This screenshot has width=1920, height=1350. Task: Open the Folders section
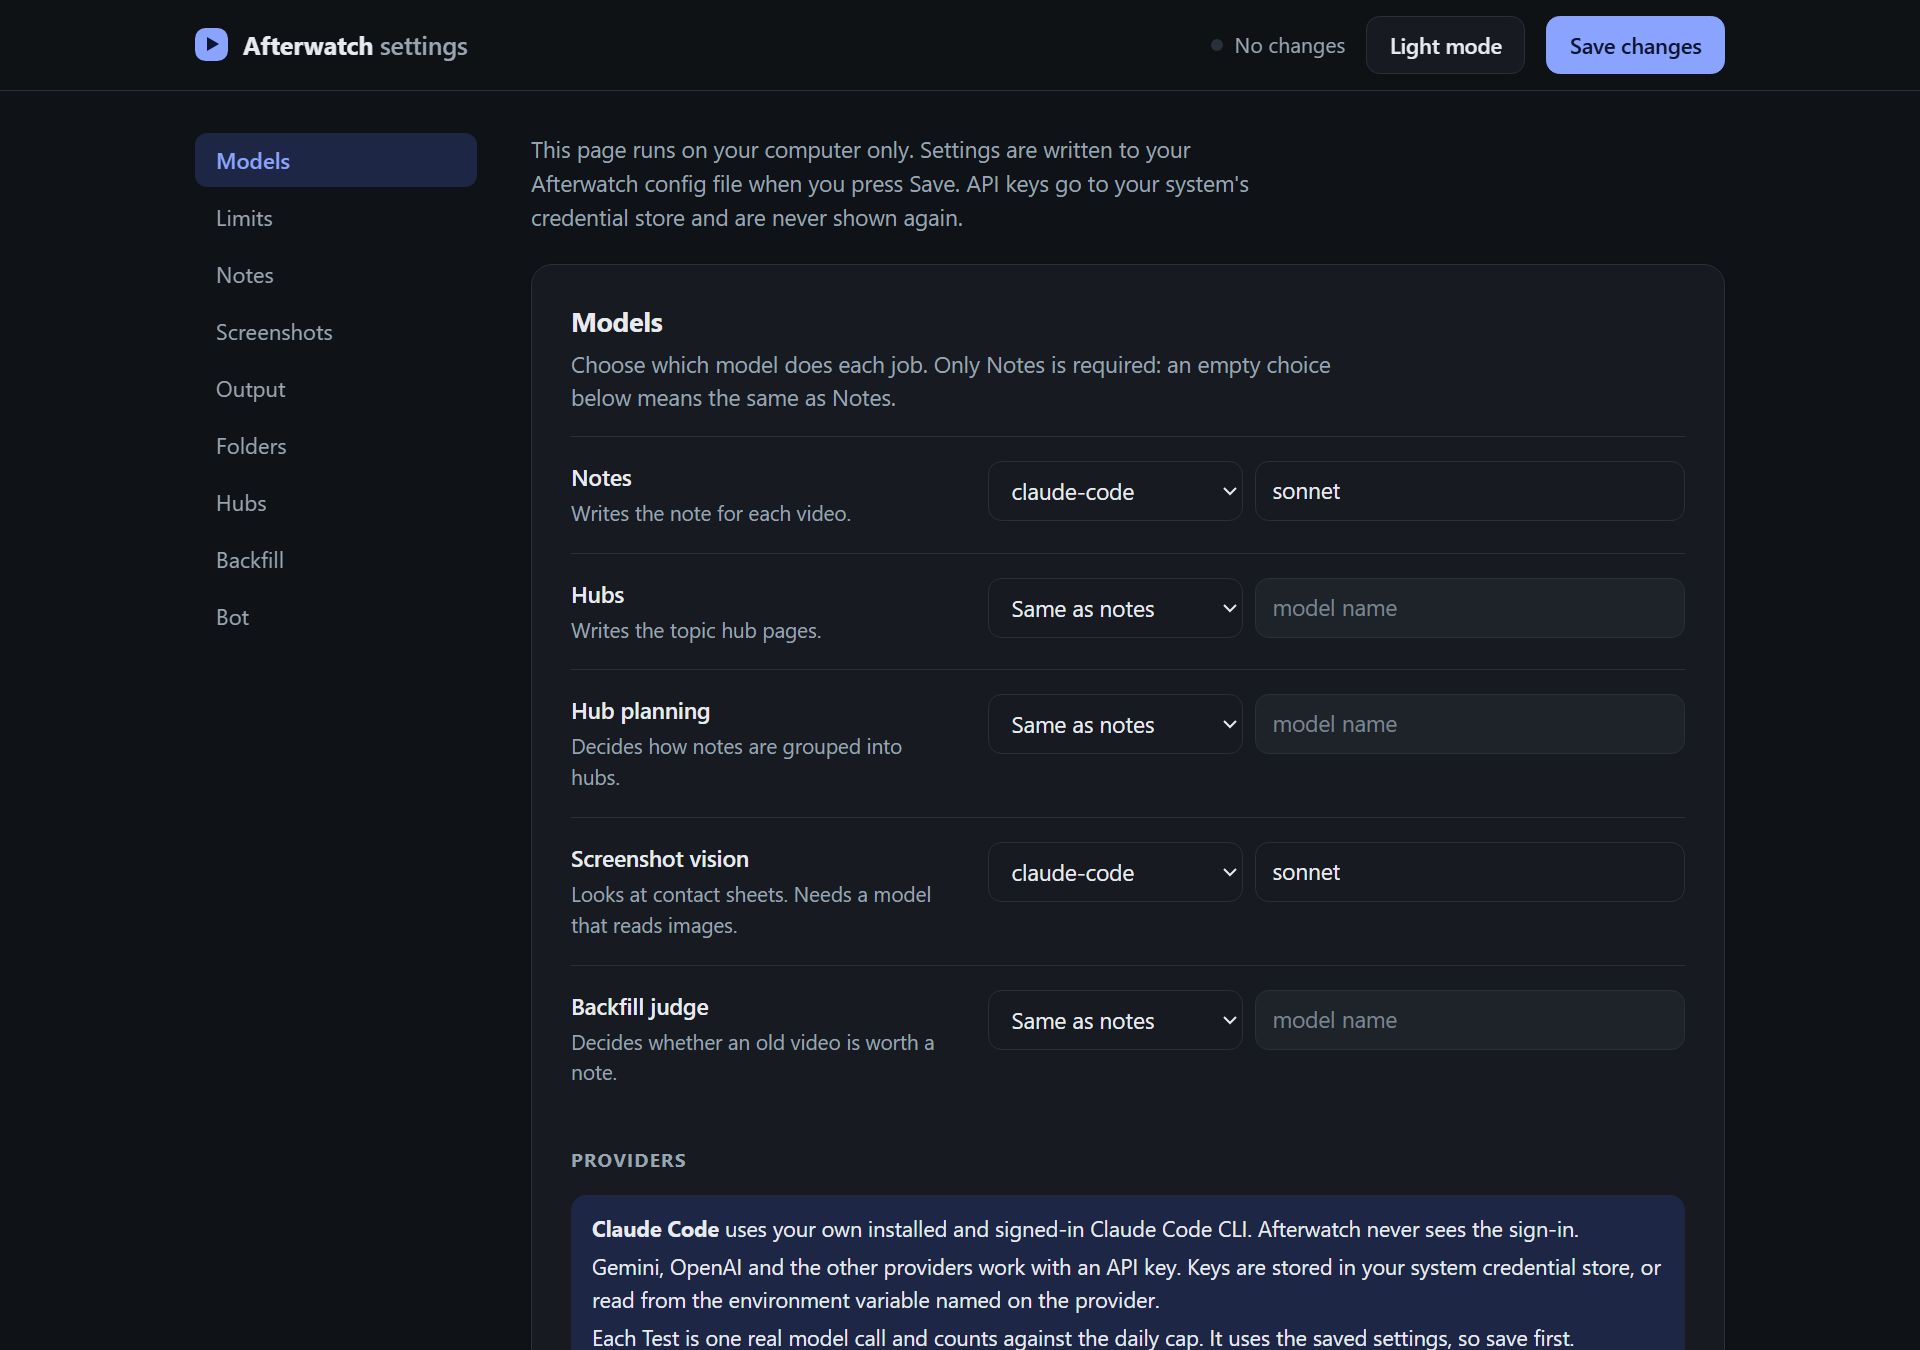coord(336,445)
